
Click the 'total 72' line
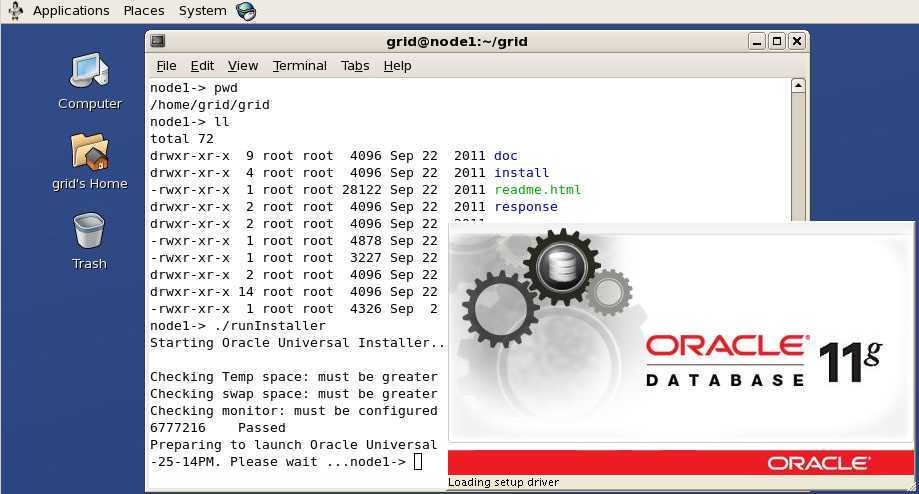coord(182,139)
